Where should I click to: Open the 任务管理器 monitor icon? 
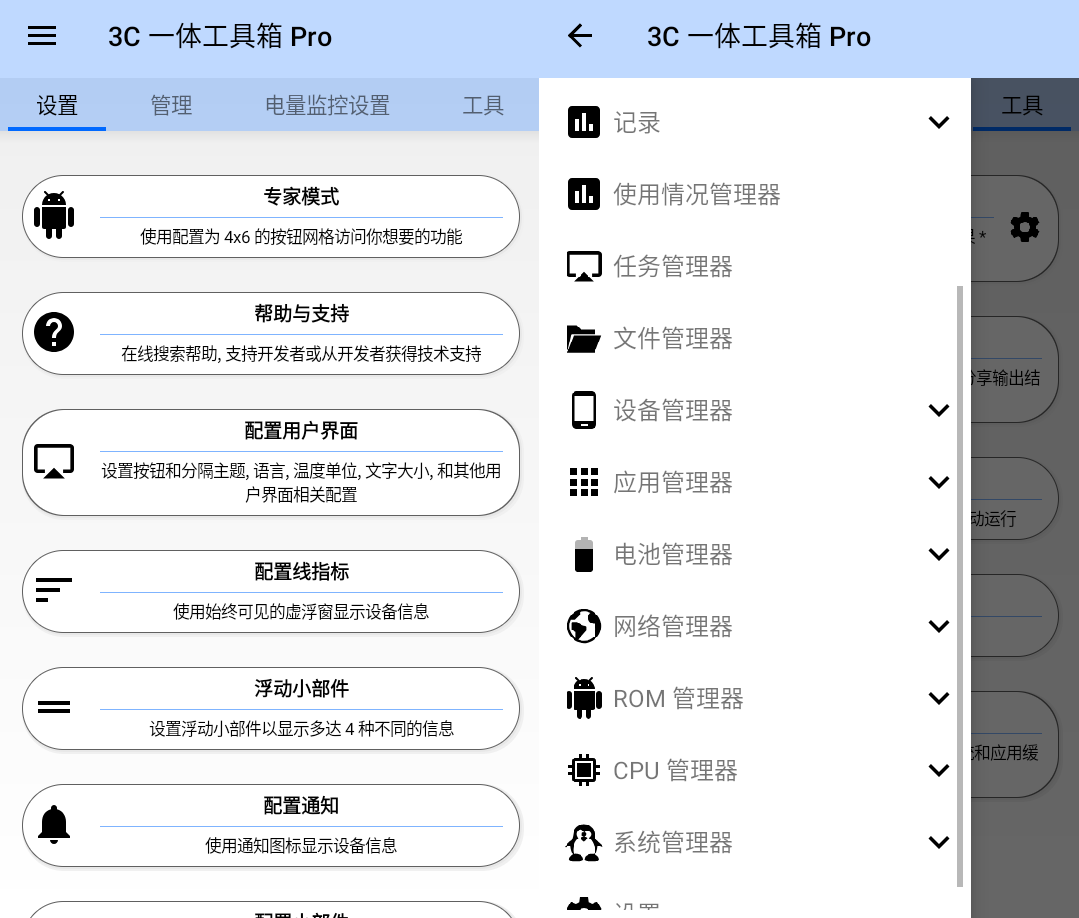click(583, 266)
